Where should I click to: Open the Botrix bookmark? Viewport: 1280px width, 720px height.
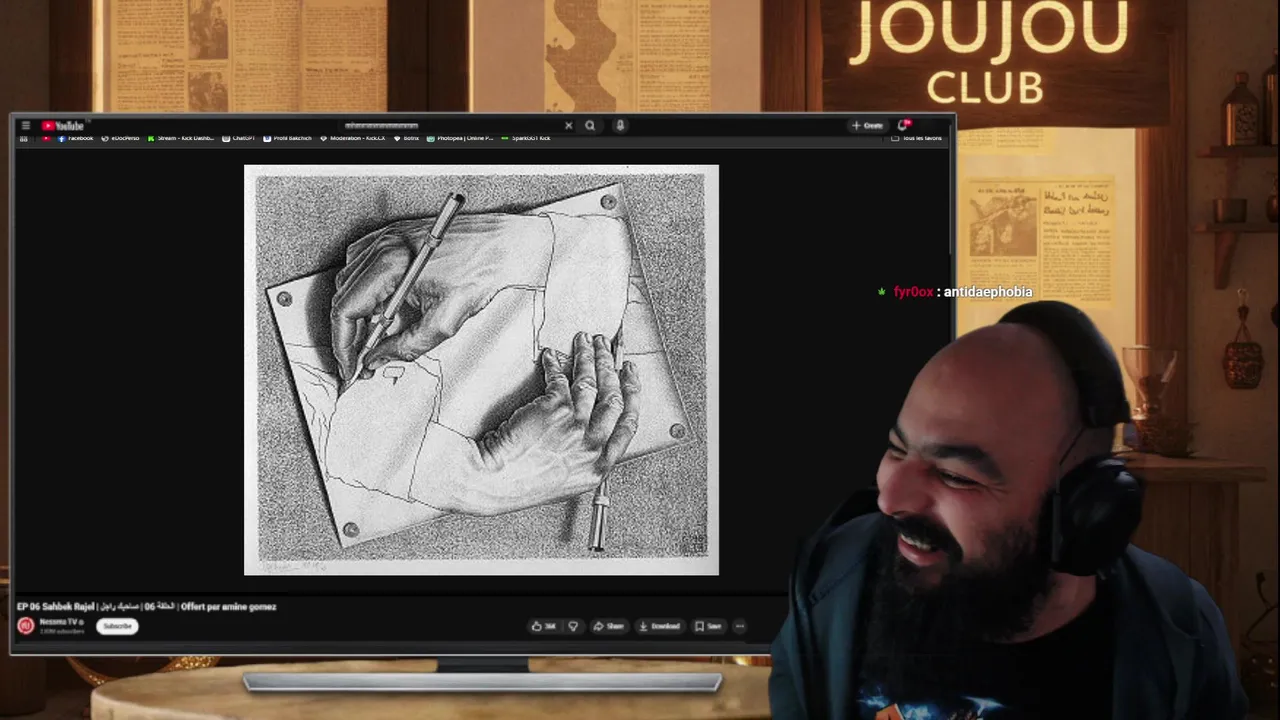[407, 138]
